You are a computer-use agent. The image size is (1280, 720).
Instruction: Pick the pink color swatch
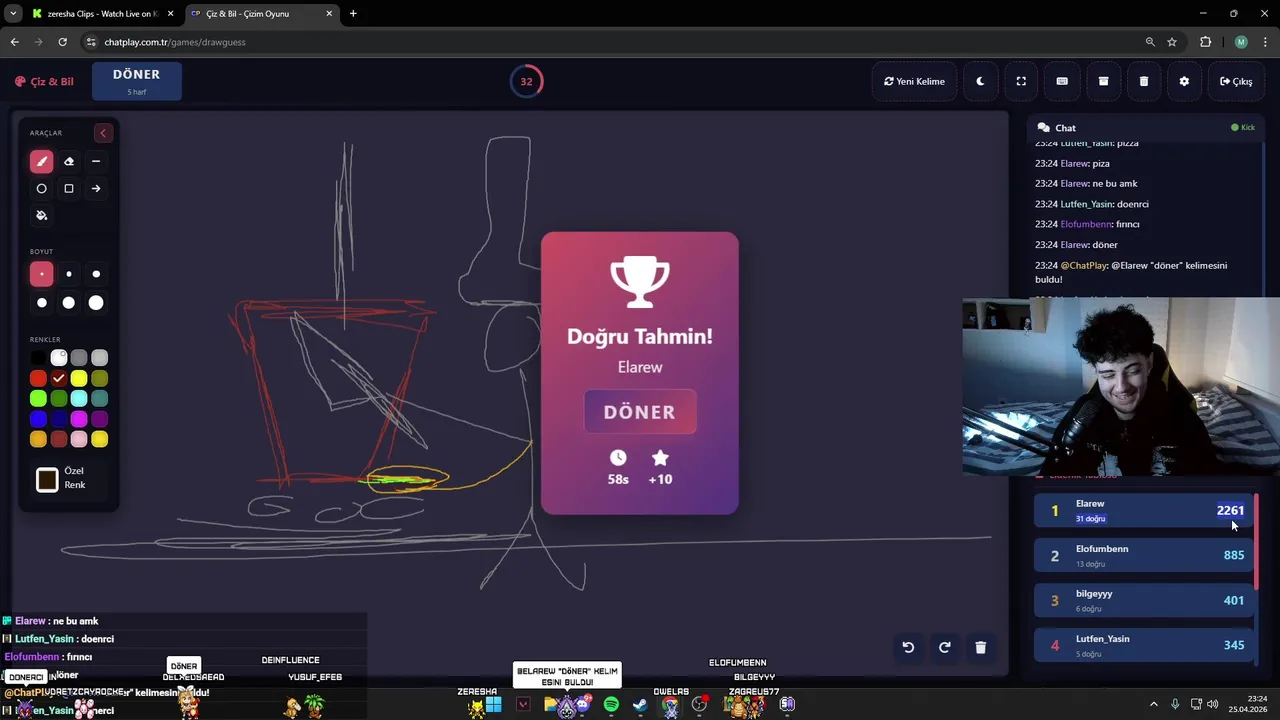click(79, 439)
